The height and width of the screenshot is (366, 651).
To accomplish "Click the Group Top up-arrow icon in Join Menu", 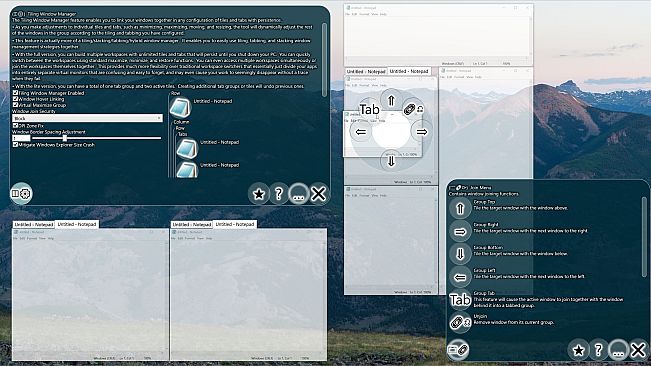I will click(x=460, y=208).
